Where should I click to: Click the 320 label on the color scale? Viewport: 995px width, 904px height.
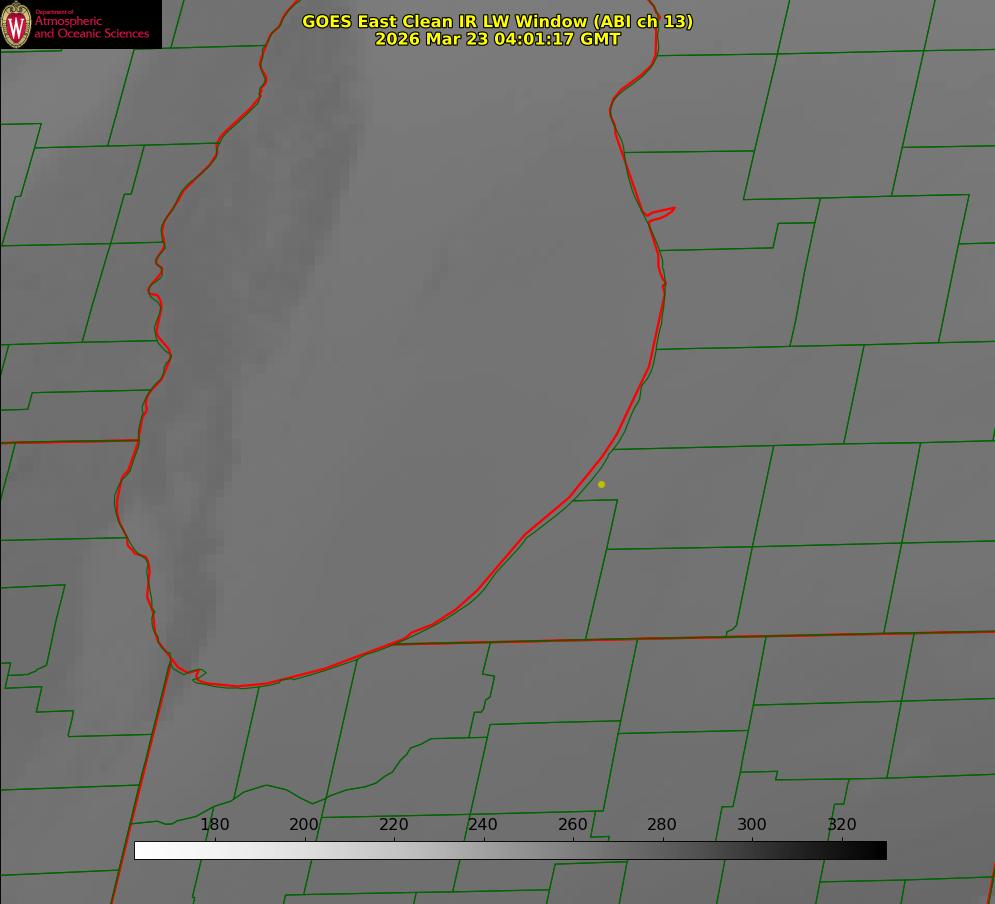point(842,824)
